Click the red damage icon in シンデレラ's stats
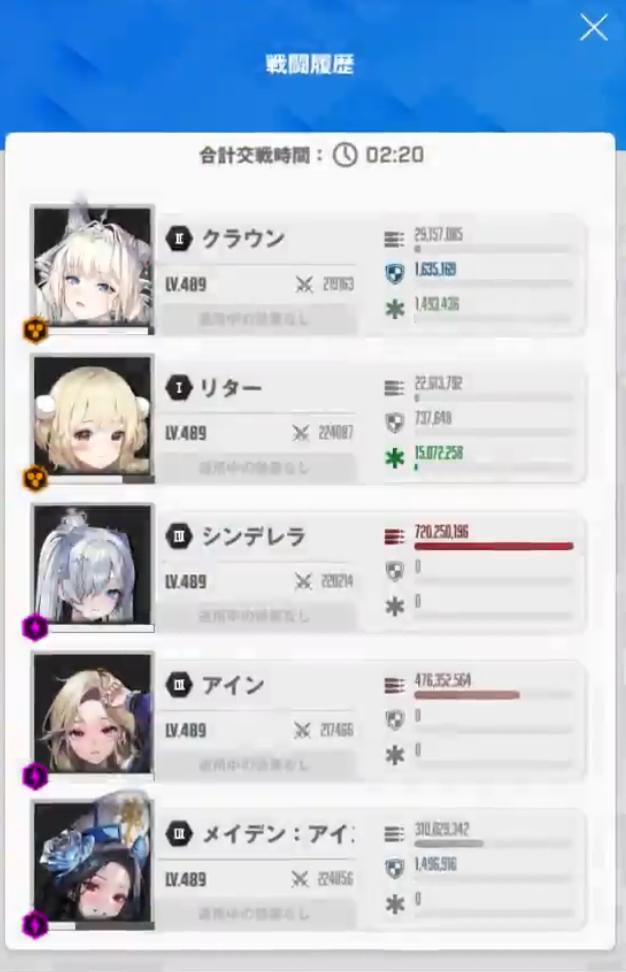This screenshot has width=626, height=972. 394,536
